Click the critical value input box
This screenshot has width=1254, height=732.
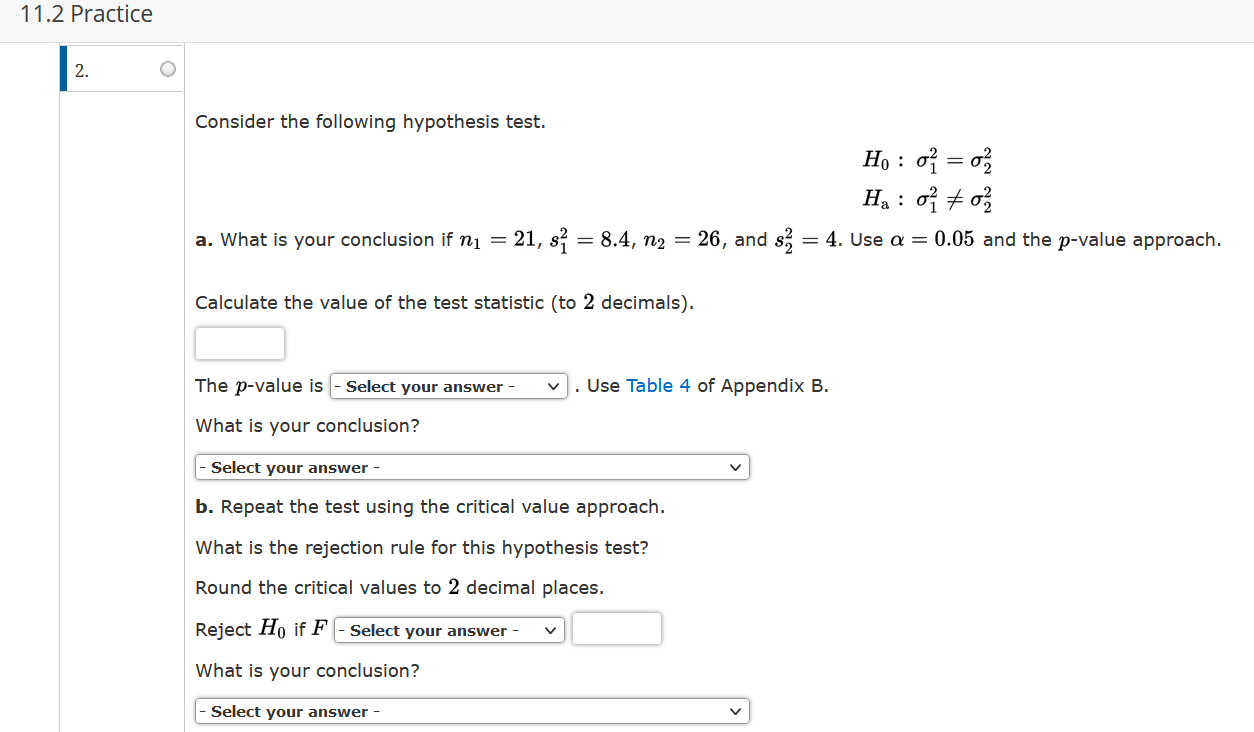(616, 628)
